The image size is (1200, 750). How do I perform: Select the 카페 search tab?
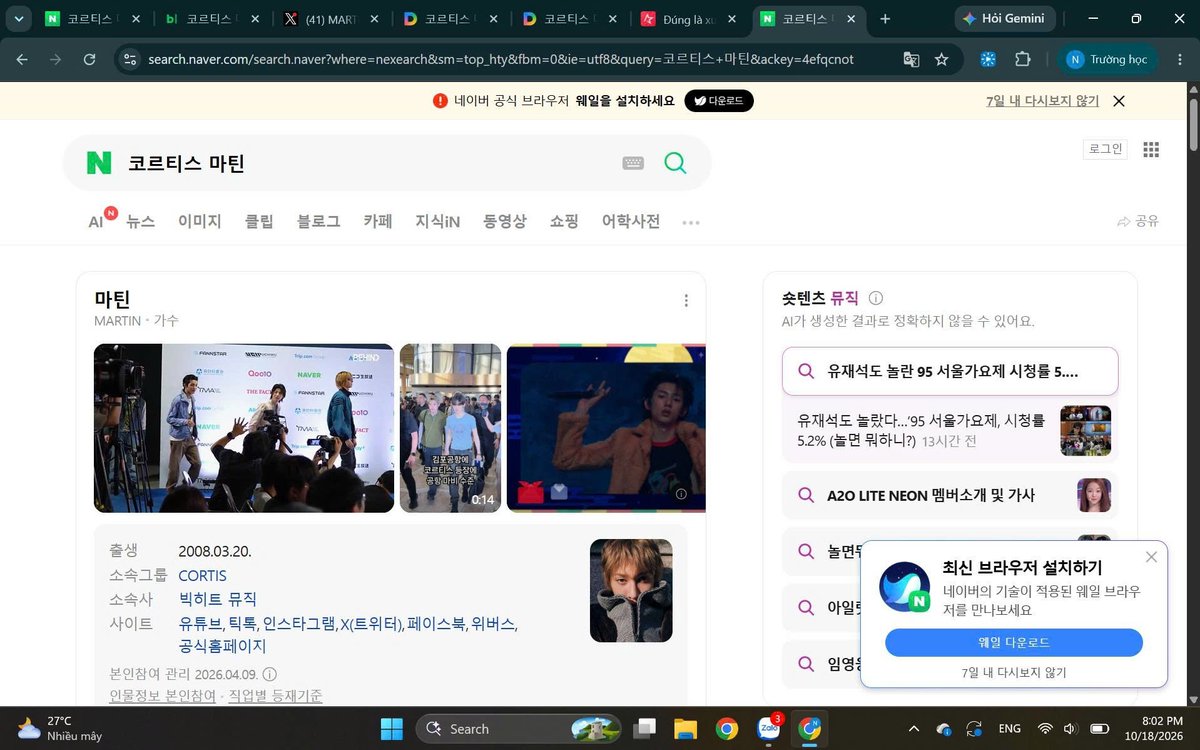click(x=378, y=221)
